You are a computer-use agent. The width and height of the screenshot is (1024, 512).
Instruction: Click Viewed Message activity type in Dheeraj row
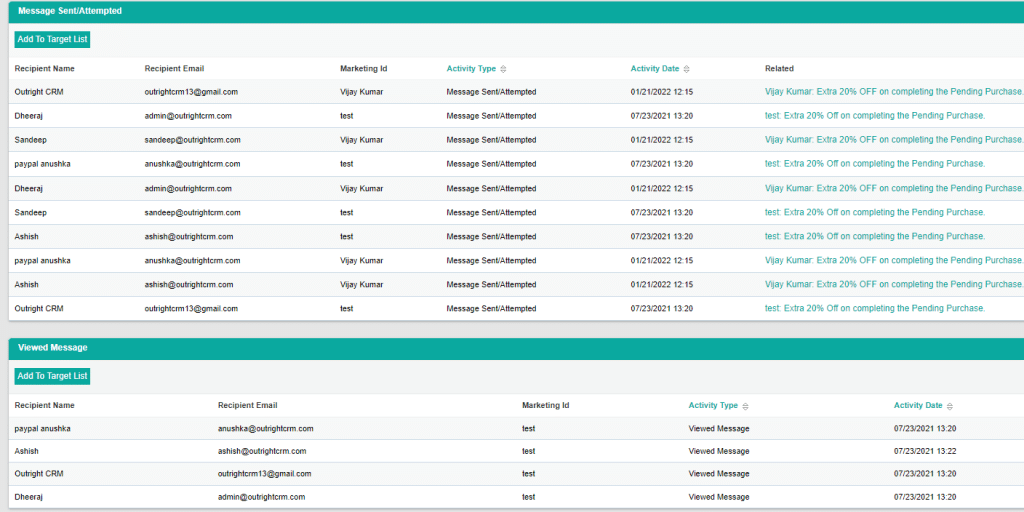[719, 497]
